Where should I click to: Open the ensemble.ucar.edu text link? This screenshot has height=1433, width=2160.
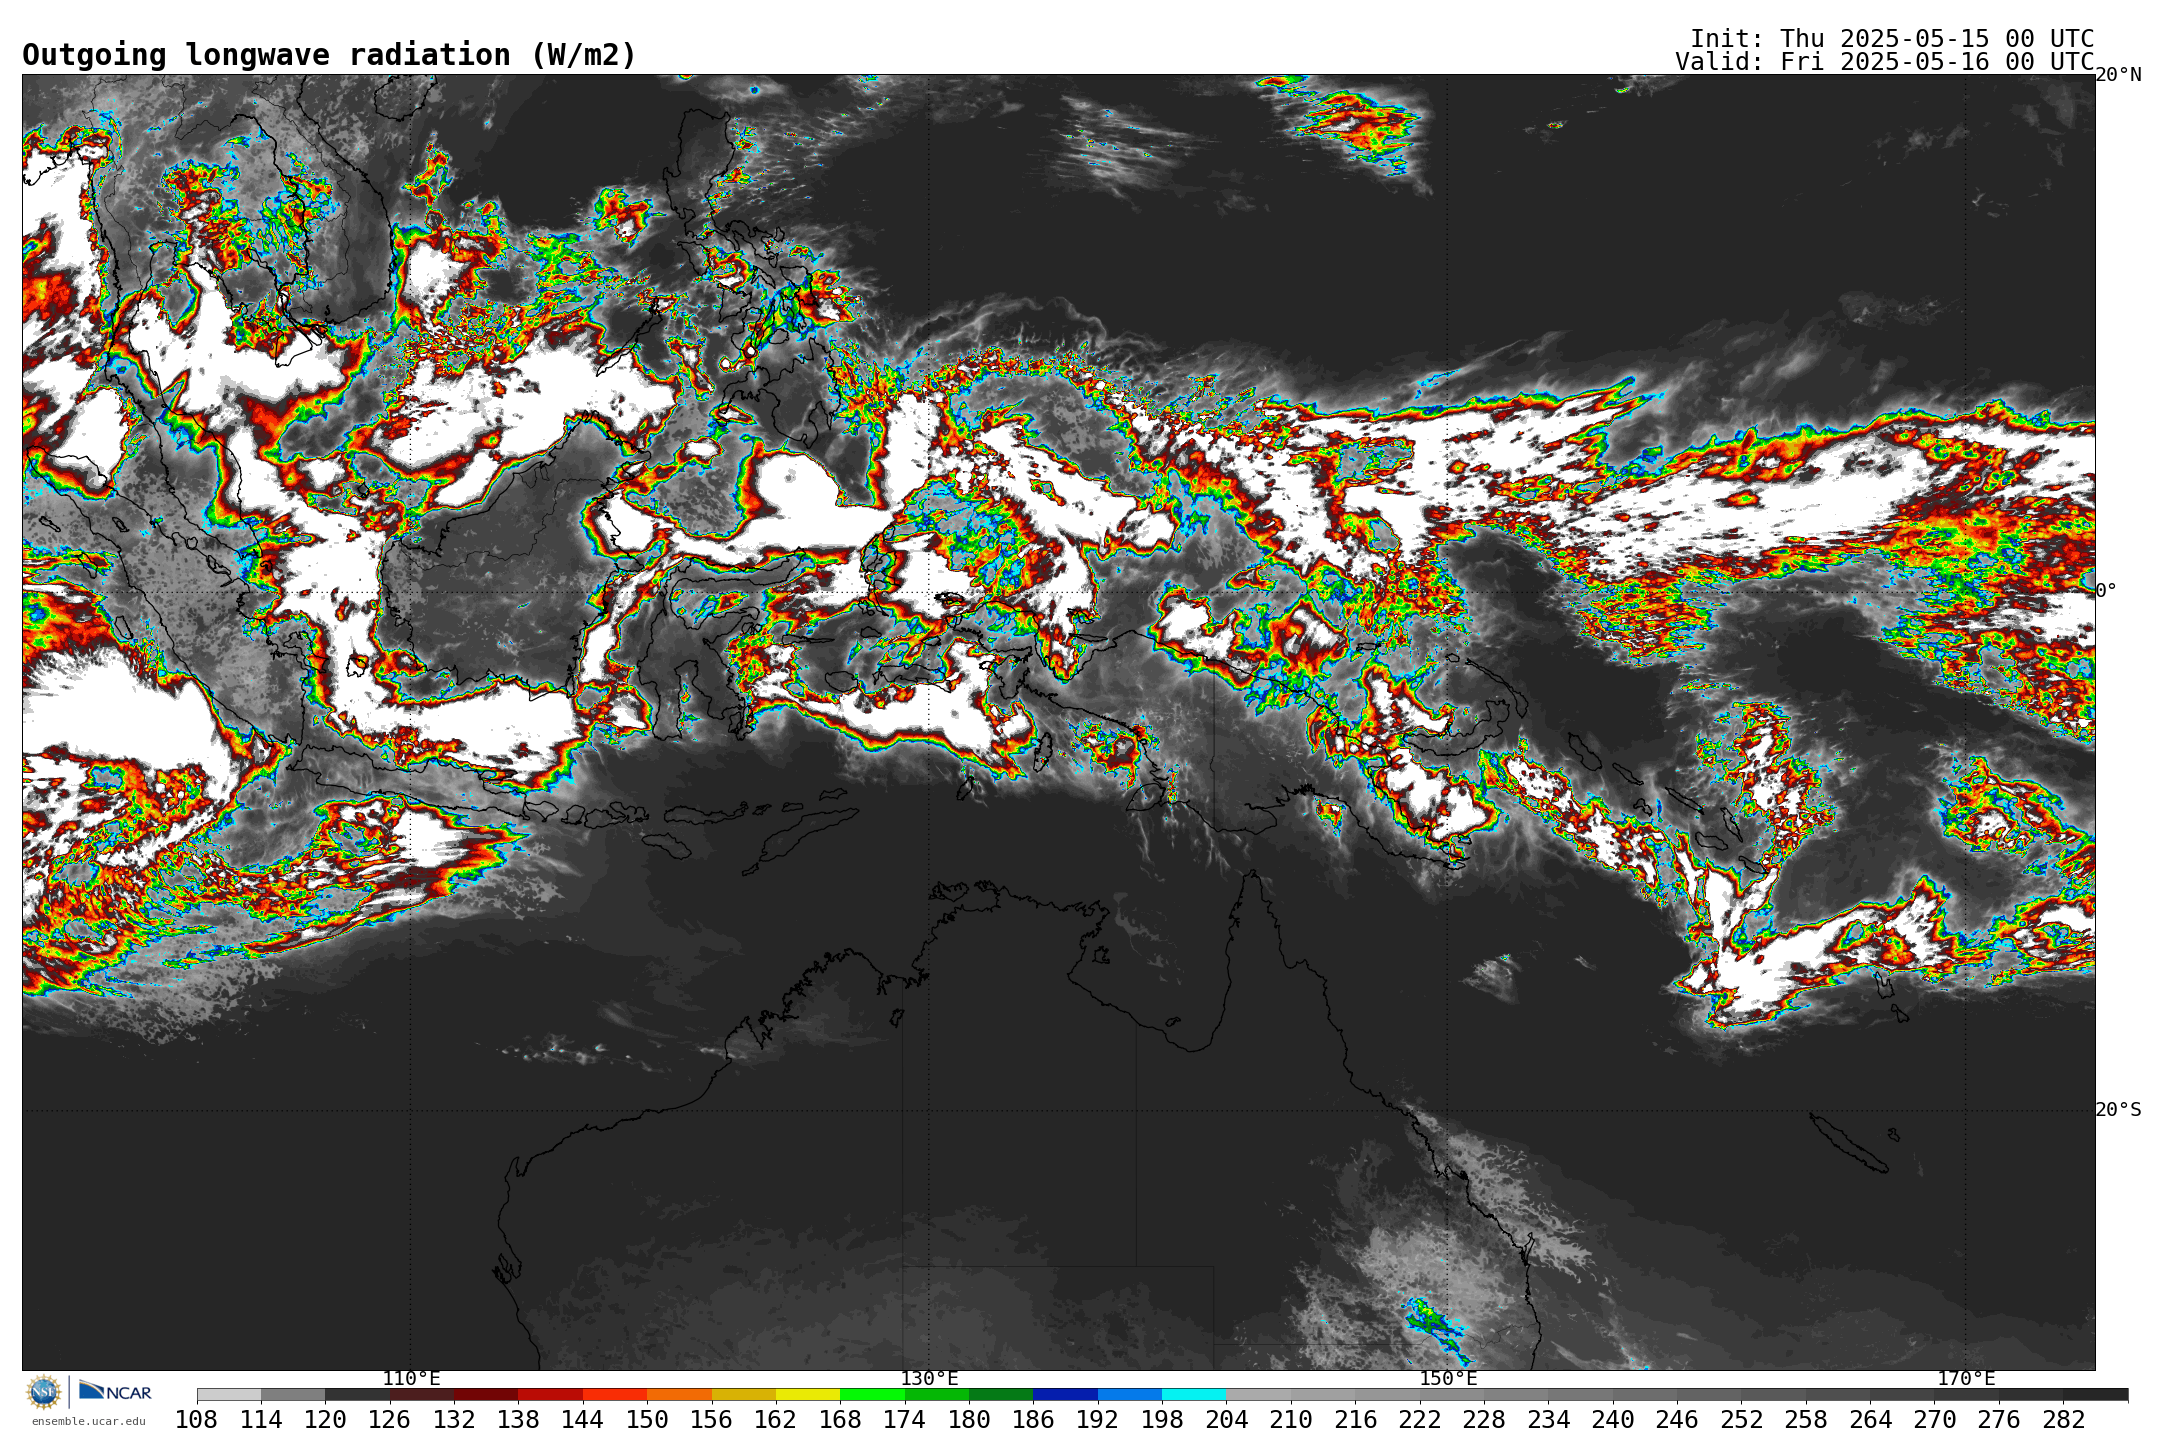[88, 1421]
